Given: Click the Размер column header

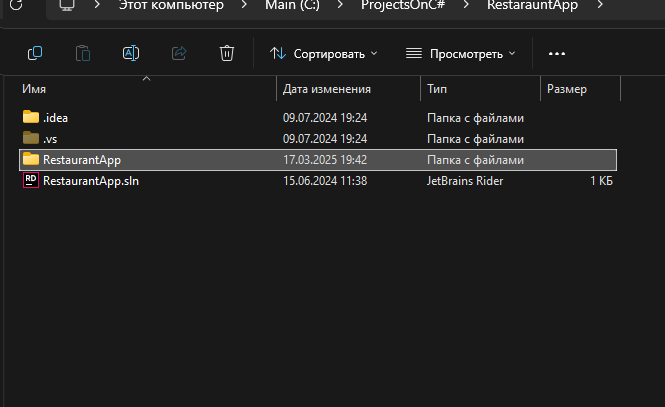Looking at the screenshot, I should coord(567,89).
